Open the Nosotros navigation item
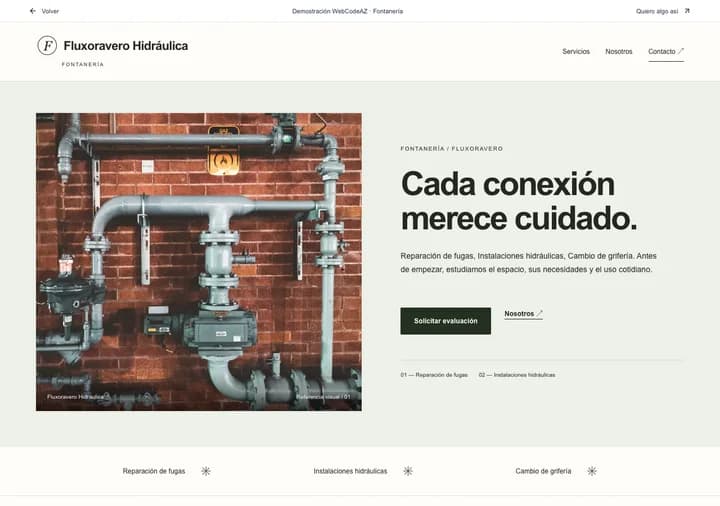Image resolution: width=720 pixels, height=506 pixels. coord(619,51)
